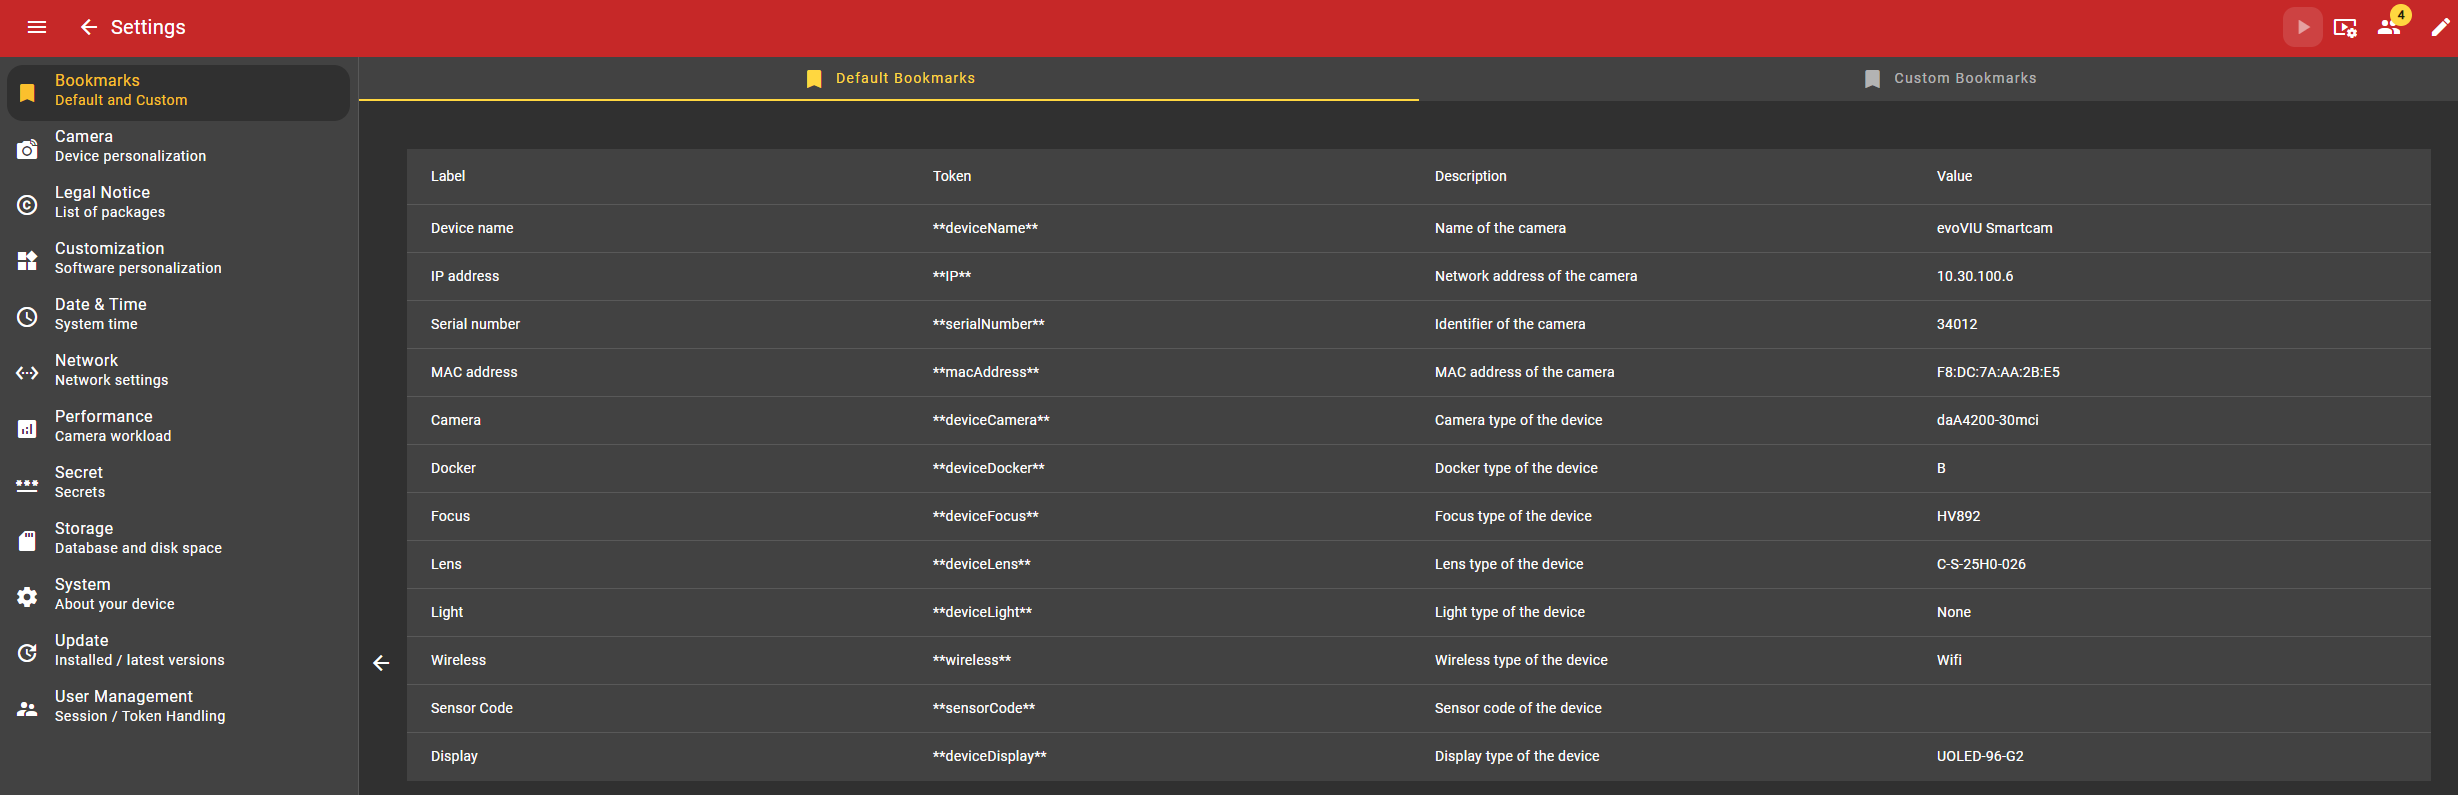Open Performance camera workload page
Screen dimensions: 2458x795
[x=113, y=426]
